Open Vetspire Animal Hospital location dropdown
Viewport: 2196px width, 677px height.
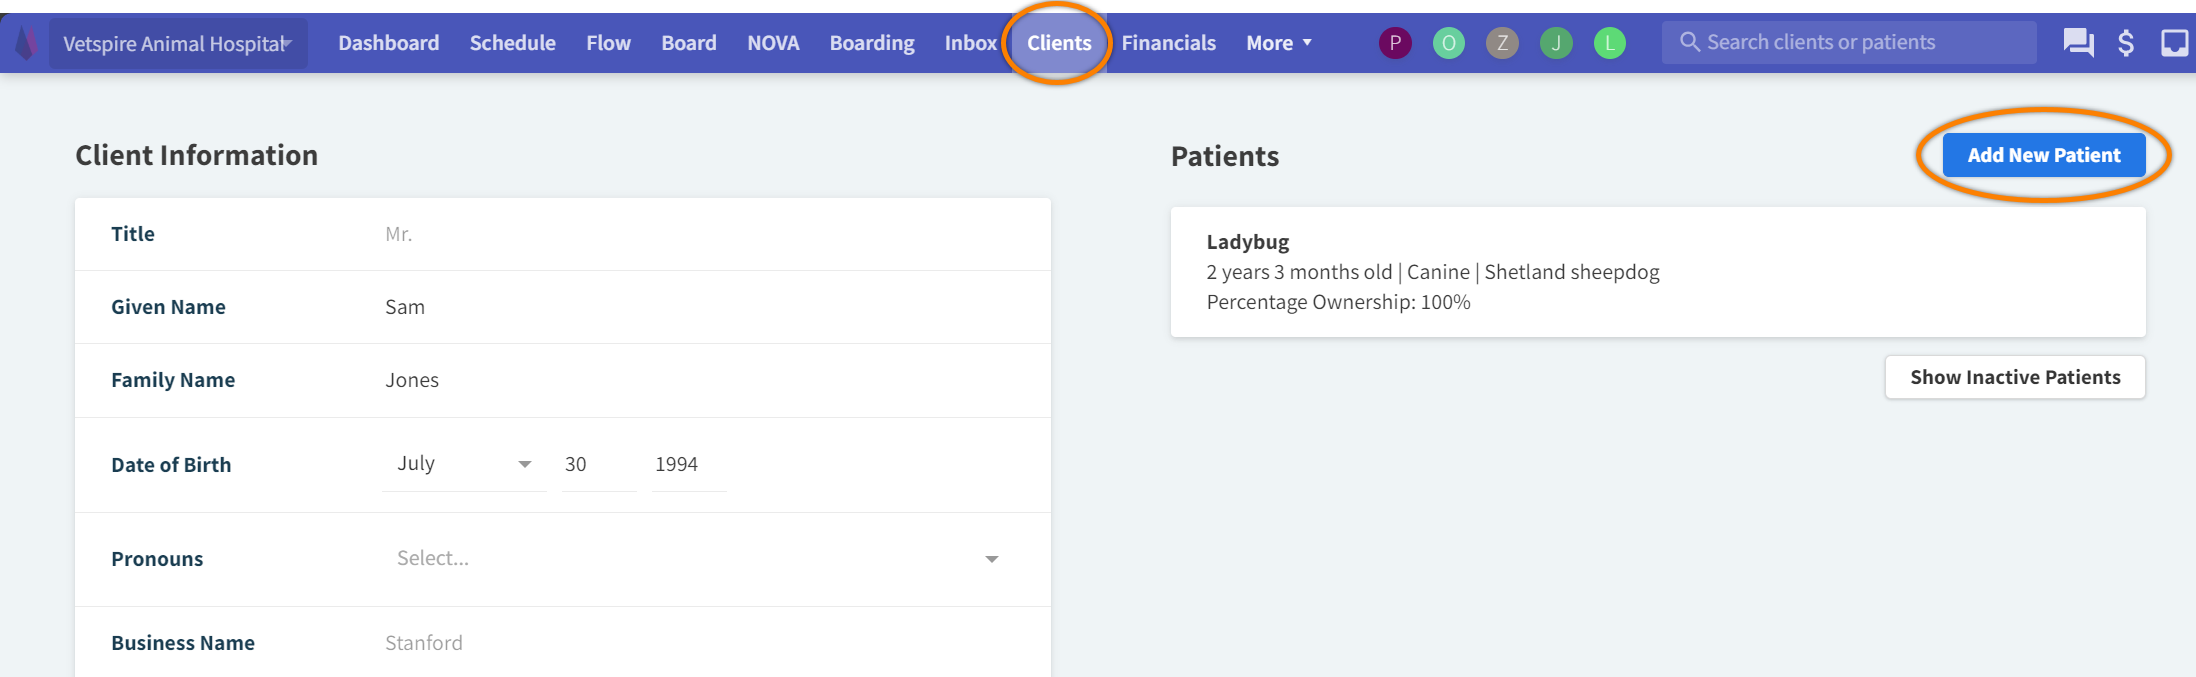coord(178,44)
